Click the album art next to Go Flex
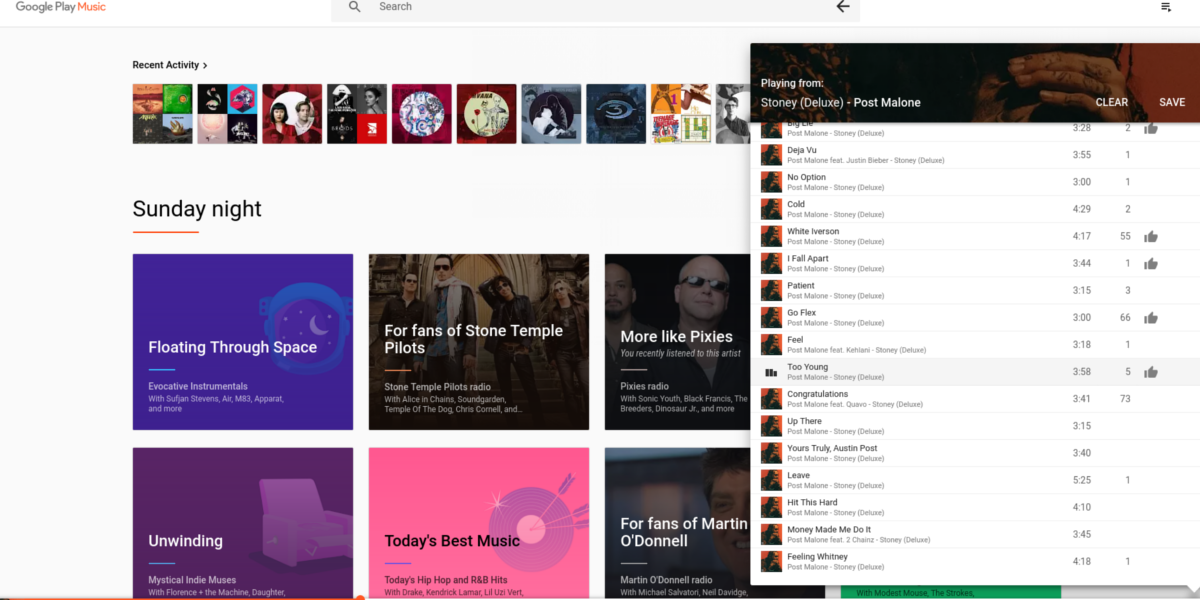The height and width of the screenshot is (600, 1200). 771,317
